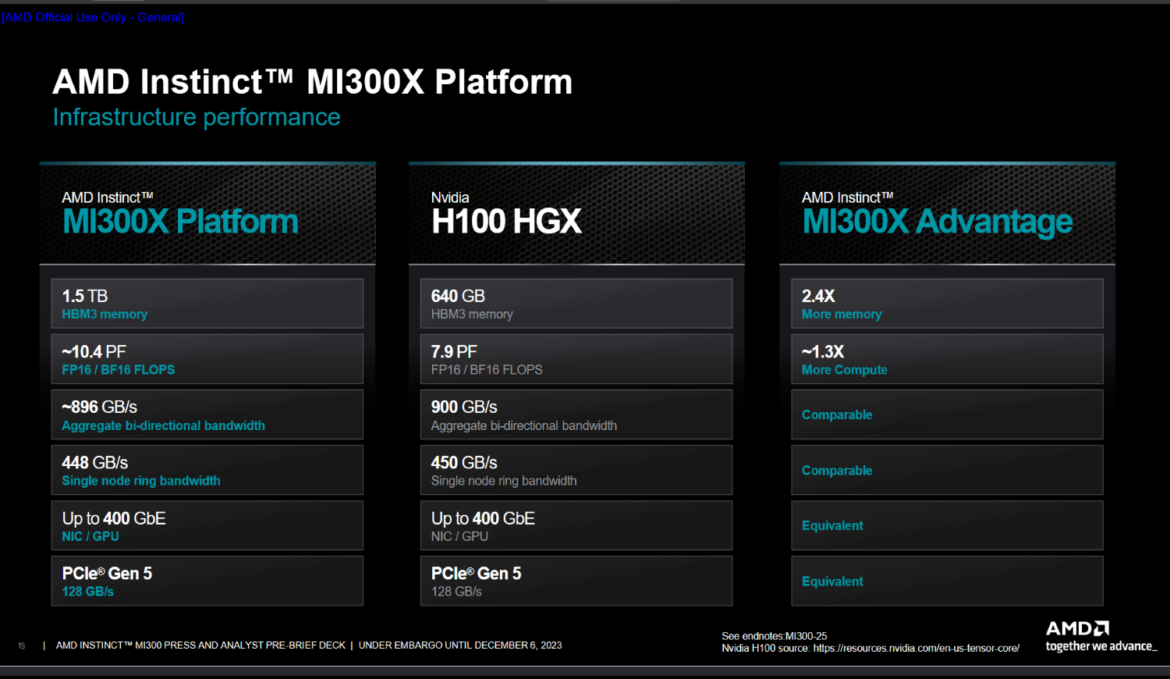The image size is (1170, 679).
Task: Click the AMD logo in the corner
Action: click(x=1077, y=628)
